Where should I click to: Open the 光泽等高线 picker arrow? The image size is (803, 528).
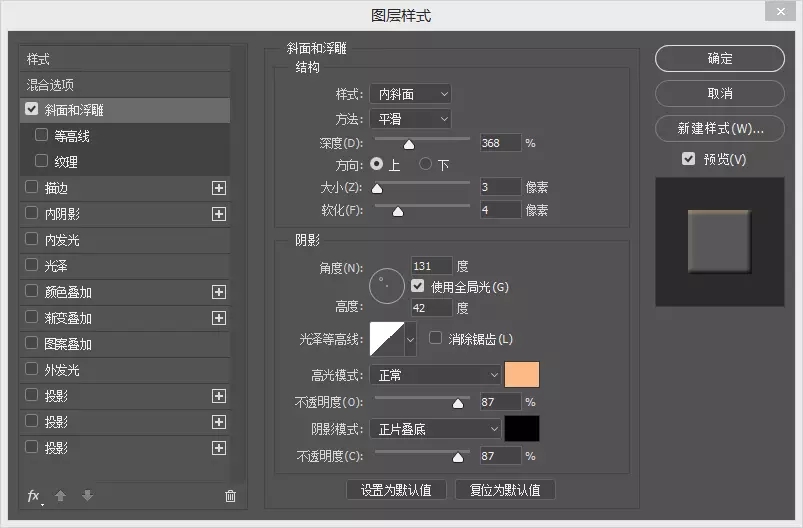410,339
